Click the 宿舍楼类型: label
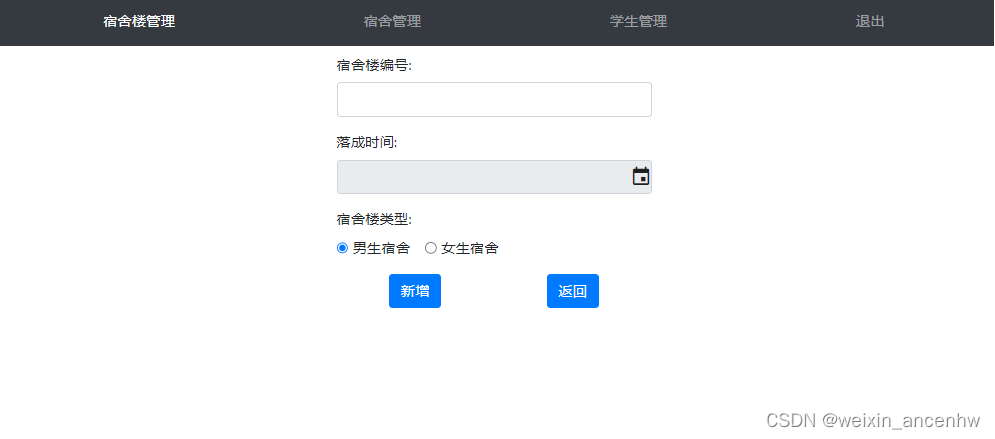 374,220
